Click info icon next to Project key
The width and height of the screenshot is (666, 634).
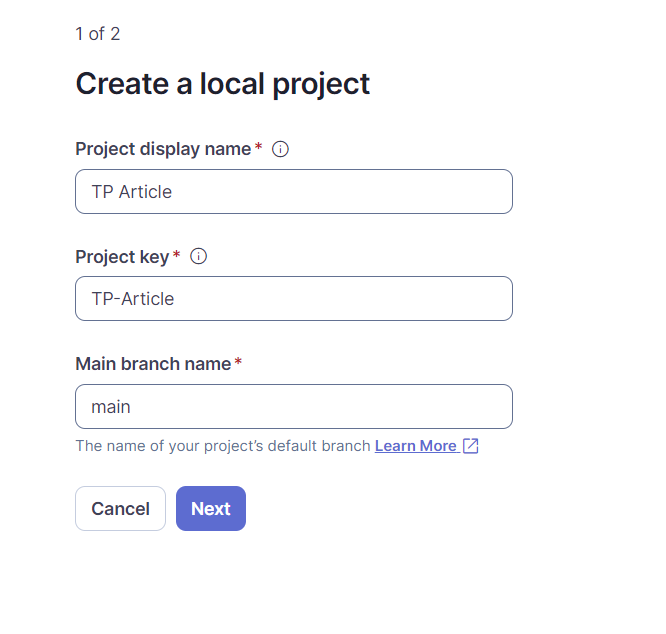pos(198,256)
